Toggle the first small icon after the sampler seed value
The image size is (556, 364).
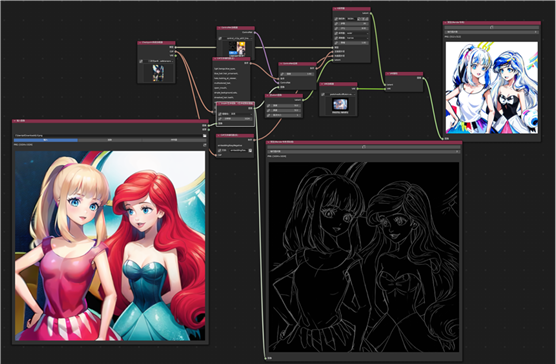[359, 18]
